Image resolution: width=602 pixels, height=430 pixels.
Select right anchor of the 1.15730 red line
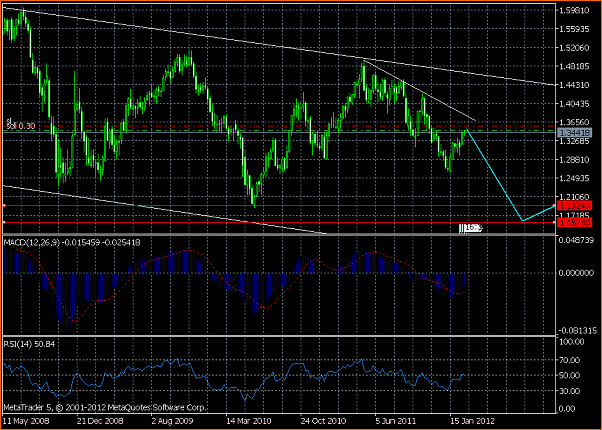[x=554, y=222]
